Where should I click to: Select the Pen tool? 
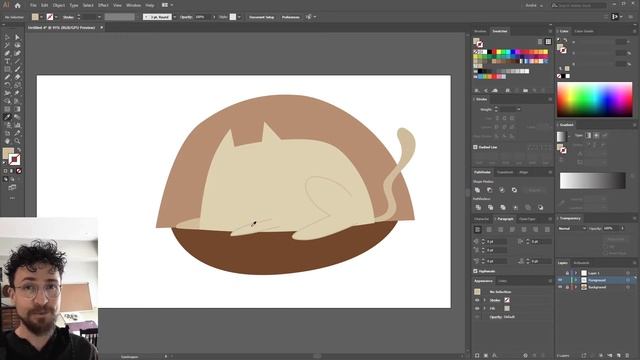(x=7, y=53)
